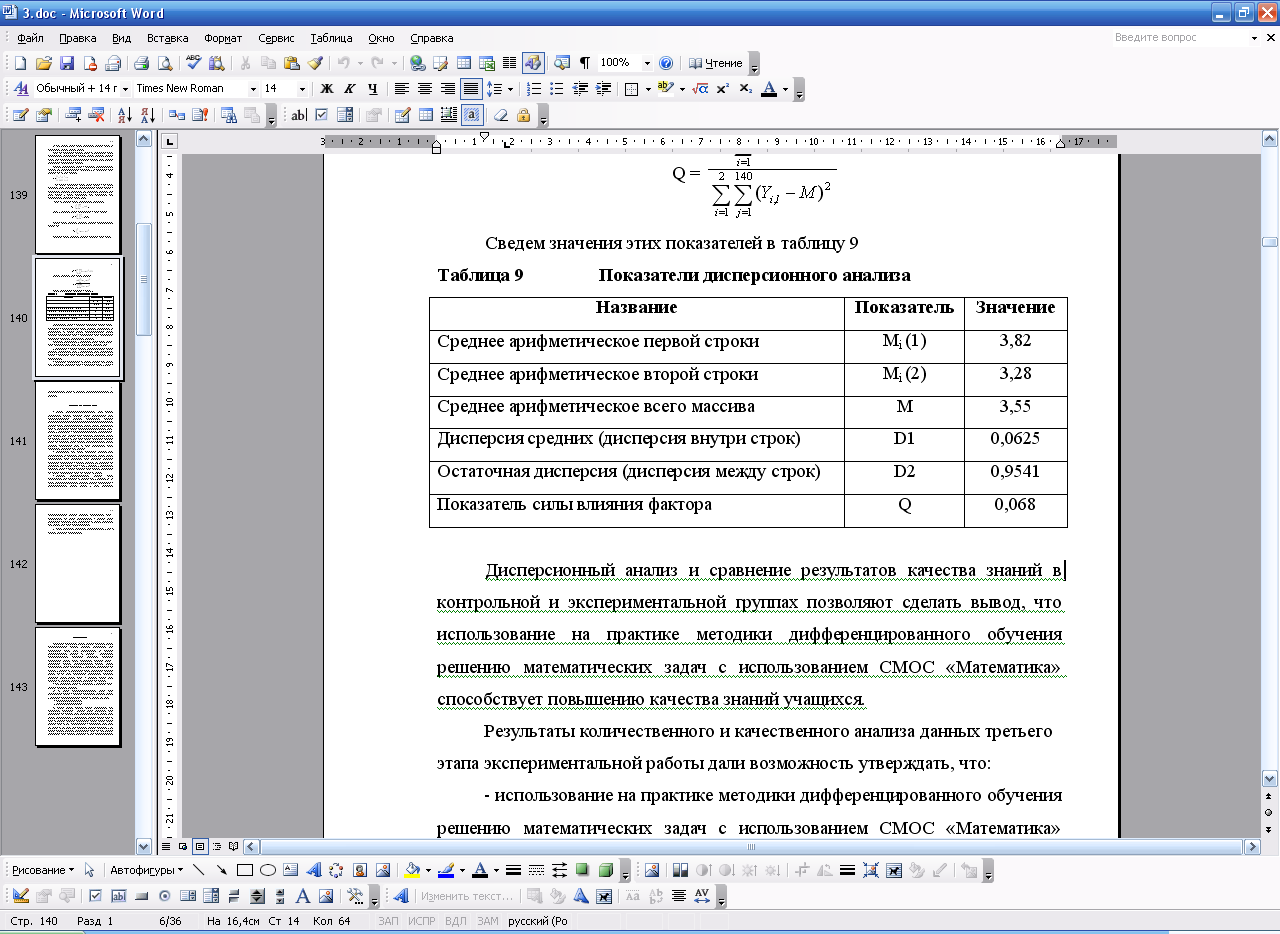Toggle Document Map pane
The image size is (1280, 934).
pyautogui.click(x=562, y=62)
